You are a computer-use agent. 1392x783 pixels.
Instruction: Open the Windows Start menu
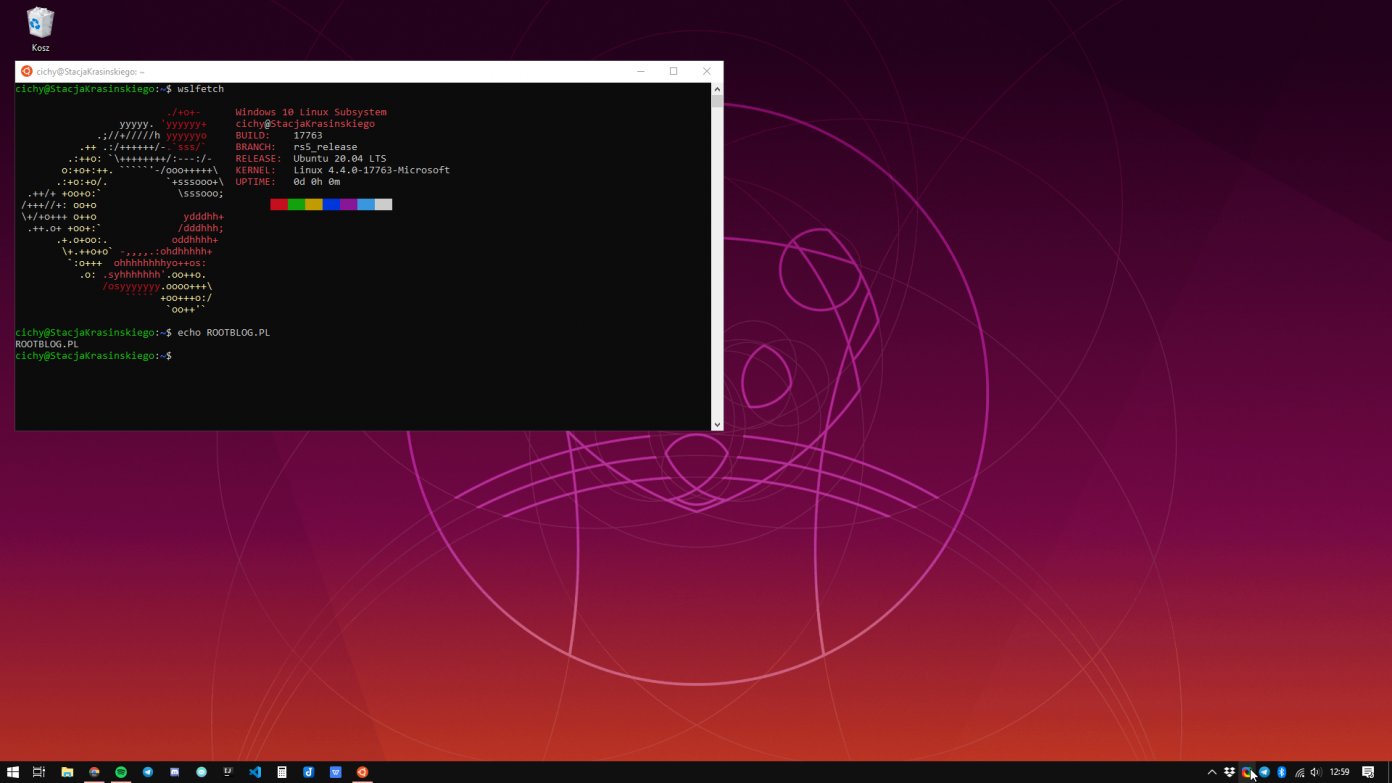point(13,772)
